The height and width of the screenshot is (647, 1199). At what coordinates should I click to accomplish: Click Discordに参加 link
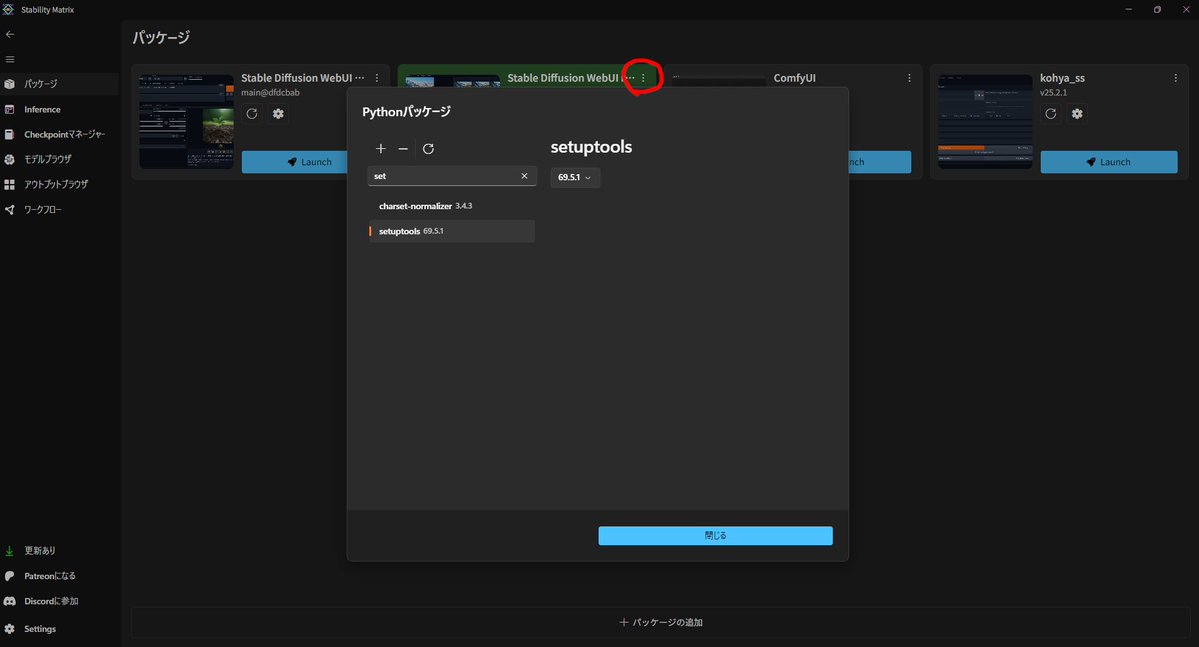pos(60,601)
